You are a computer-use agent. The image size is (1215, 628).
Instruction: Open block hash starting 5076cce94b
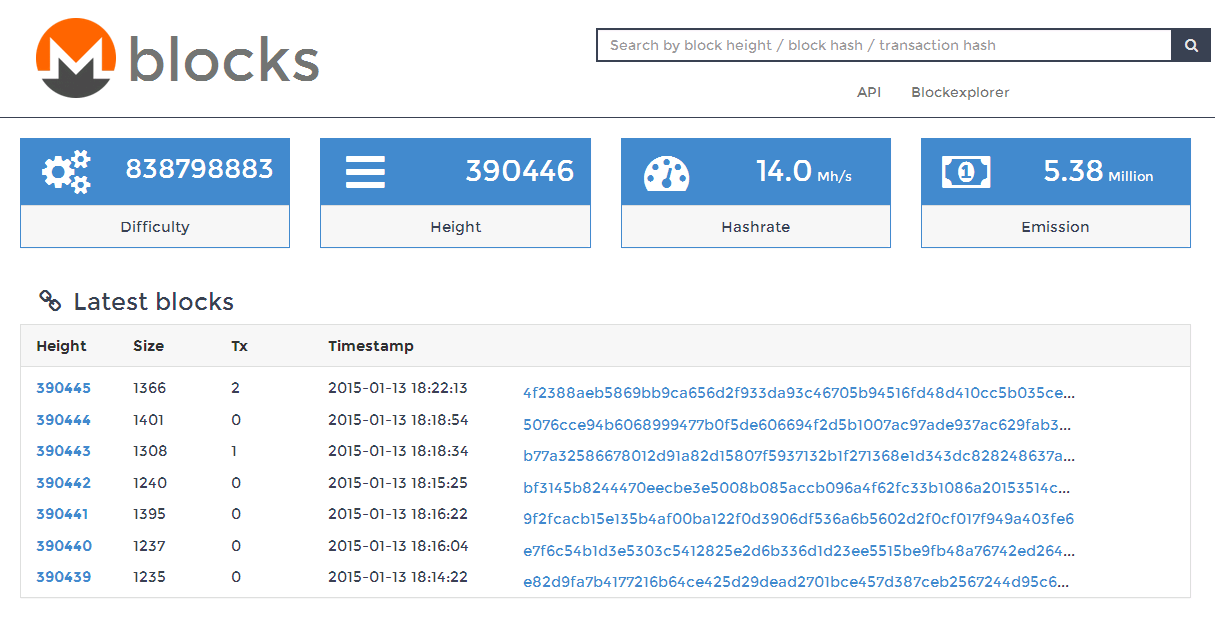(798, 425)
